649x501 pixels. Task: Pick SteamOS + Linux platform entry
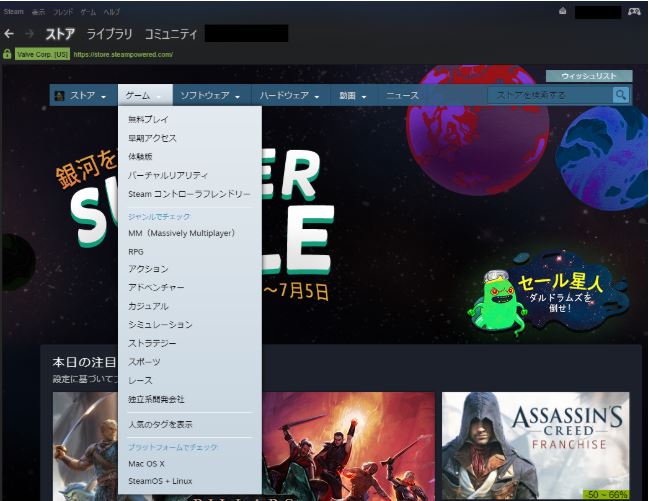(x=160, y=483)
